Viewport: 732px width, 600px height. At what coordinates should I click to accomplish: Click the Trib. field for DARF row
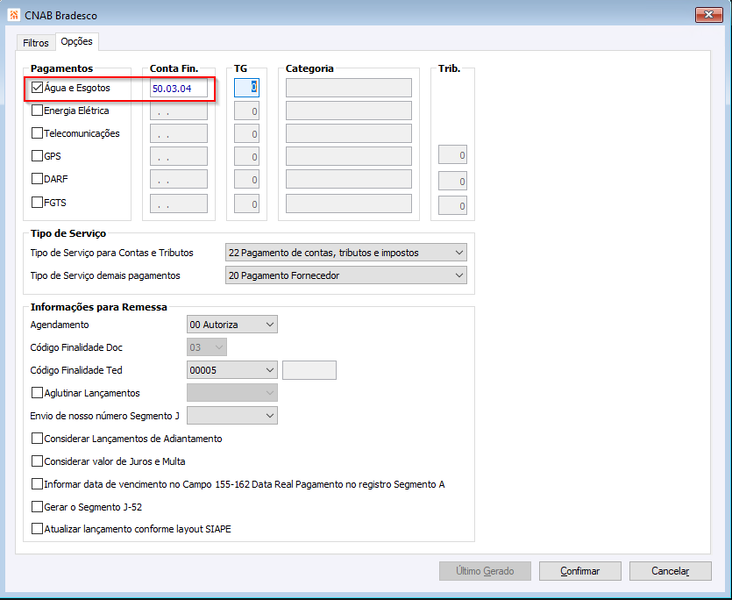pyautogui.click(x=452, y=181)
